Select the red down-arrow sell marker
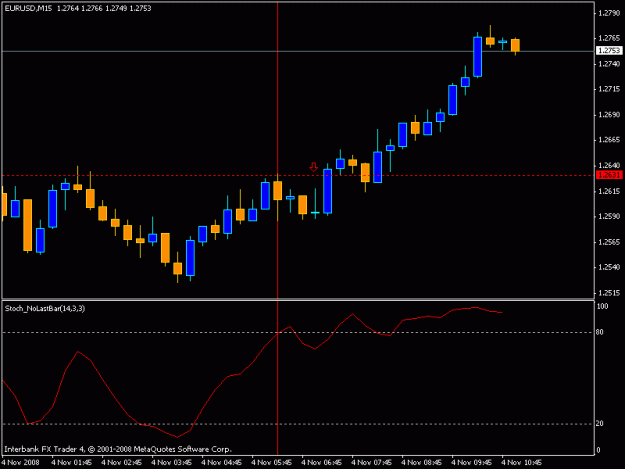 [314, 167]
